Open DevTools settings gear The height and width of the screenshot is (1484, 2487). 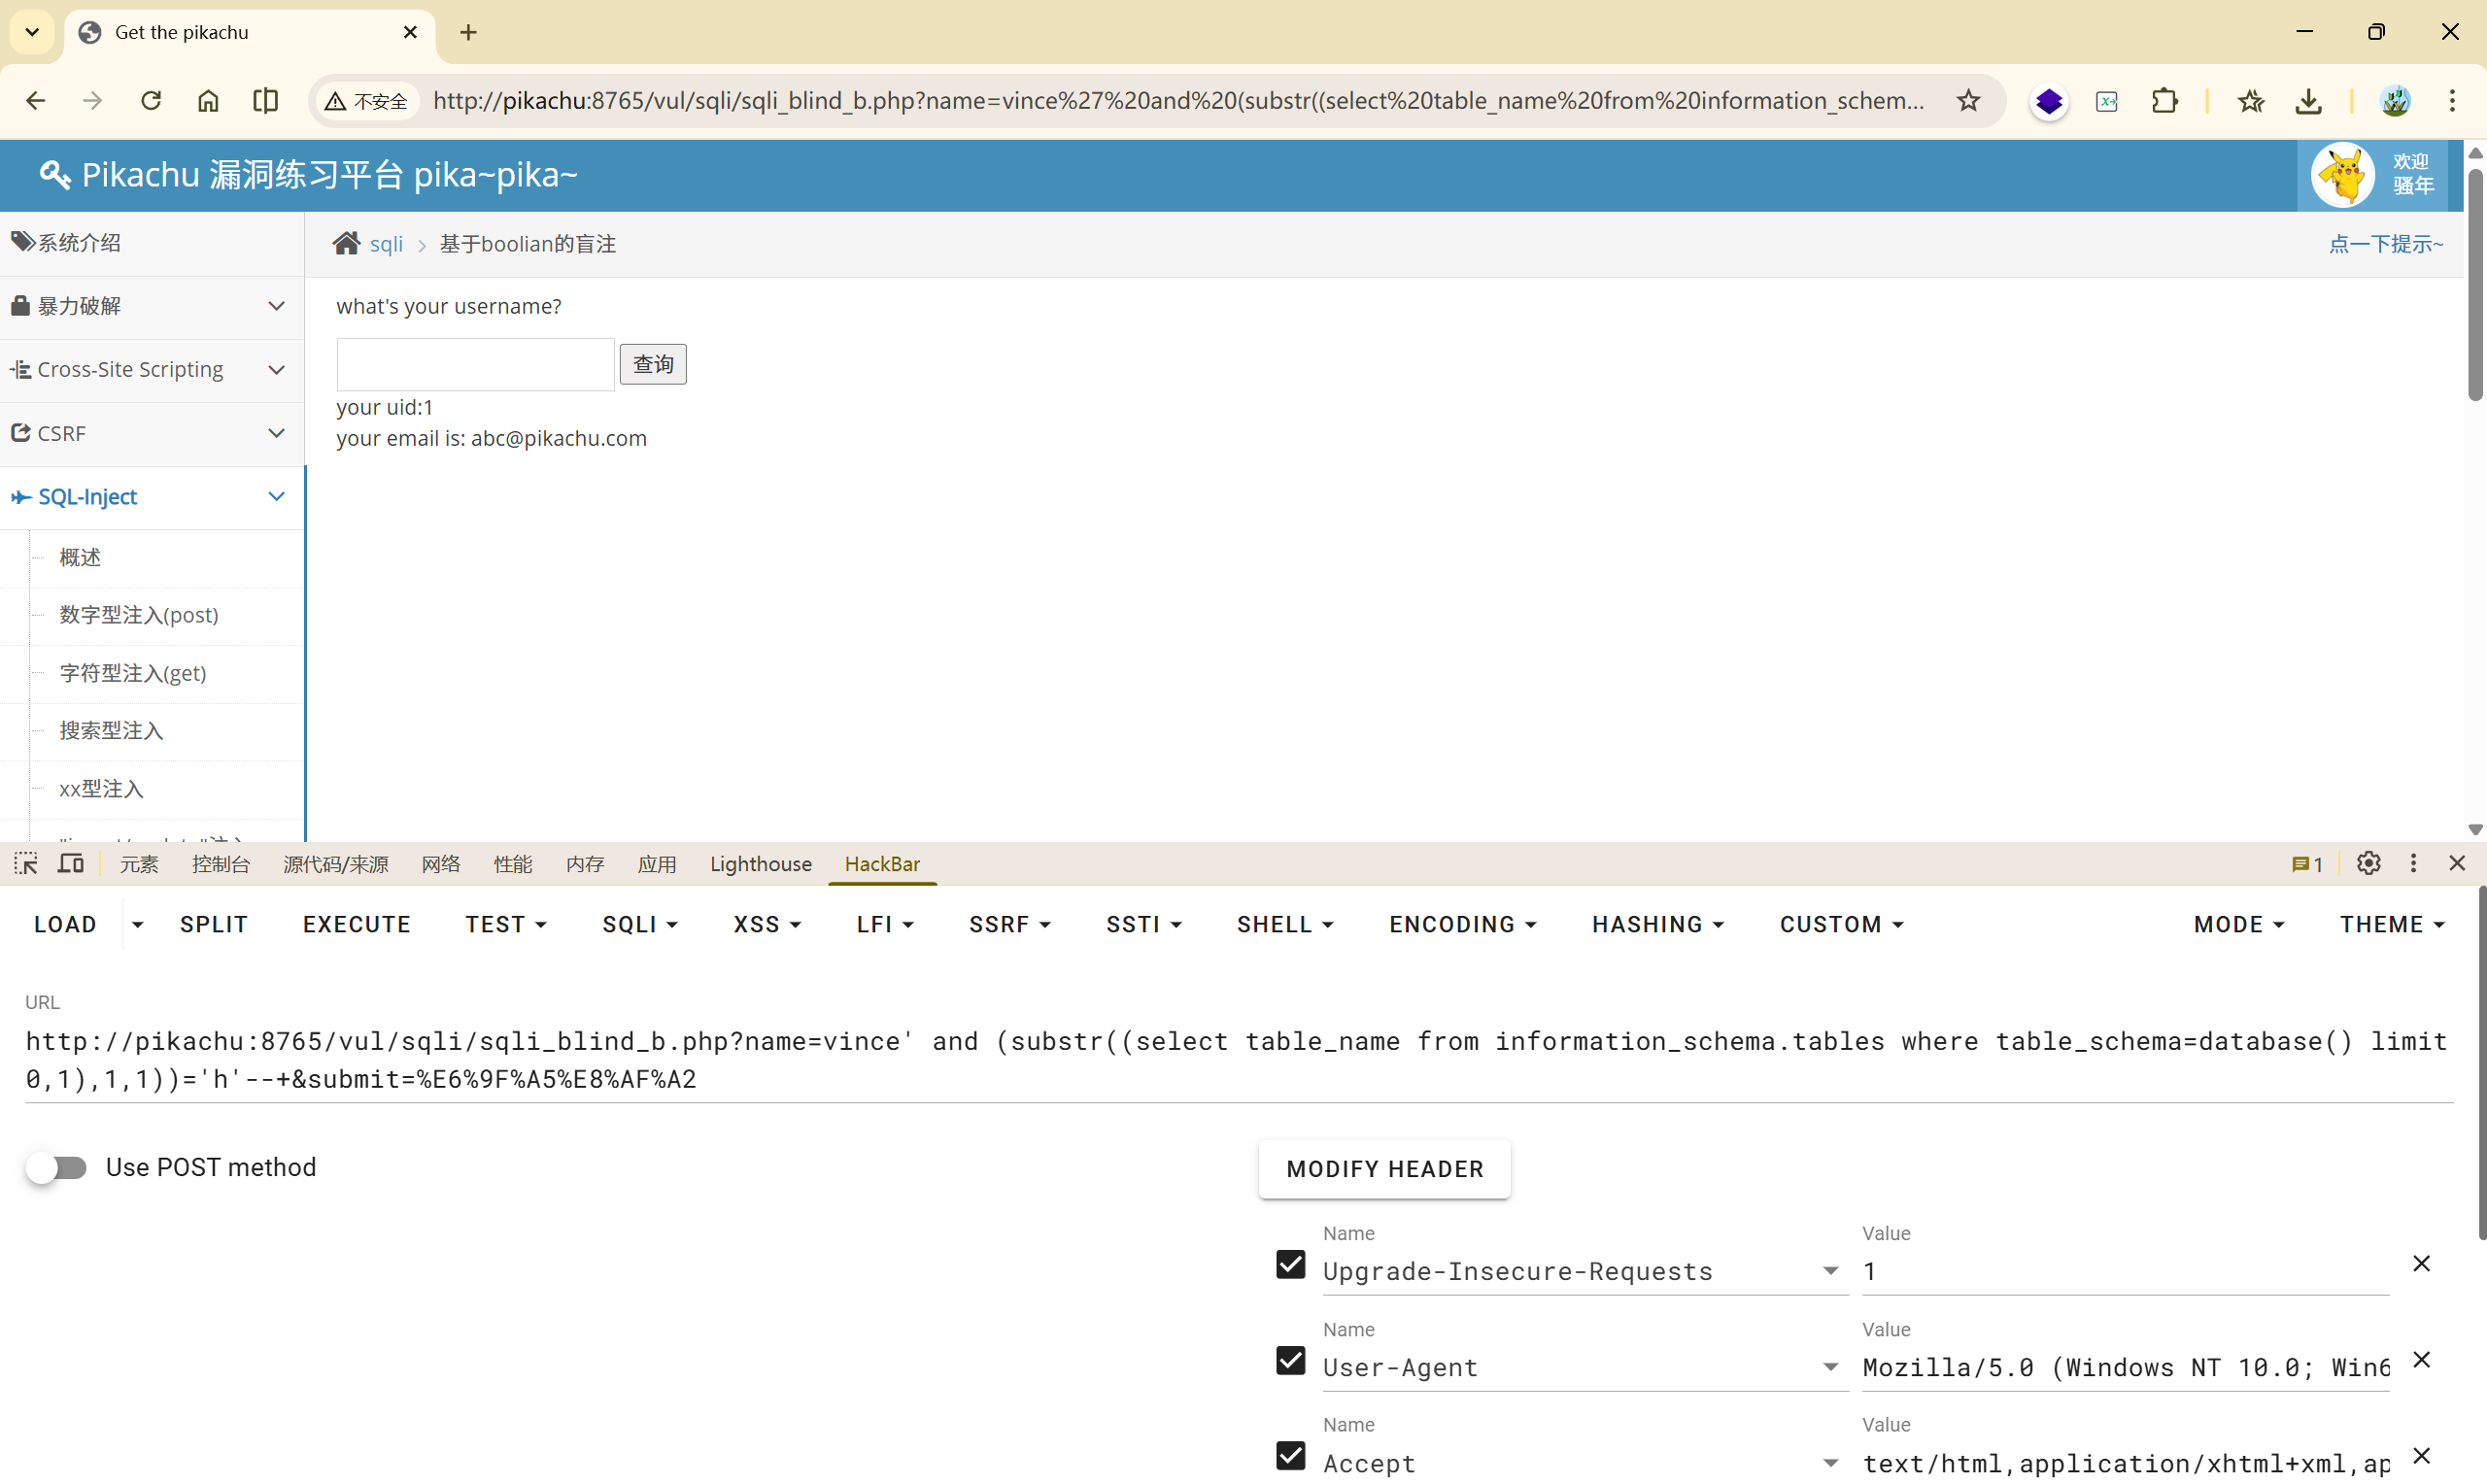pyautogui.click(x=2367, y=863)
